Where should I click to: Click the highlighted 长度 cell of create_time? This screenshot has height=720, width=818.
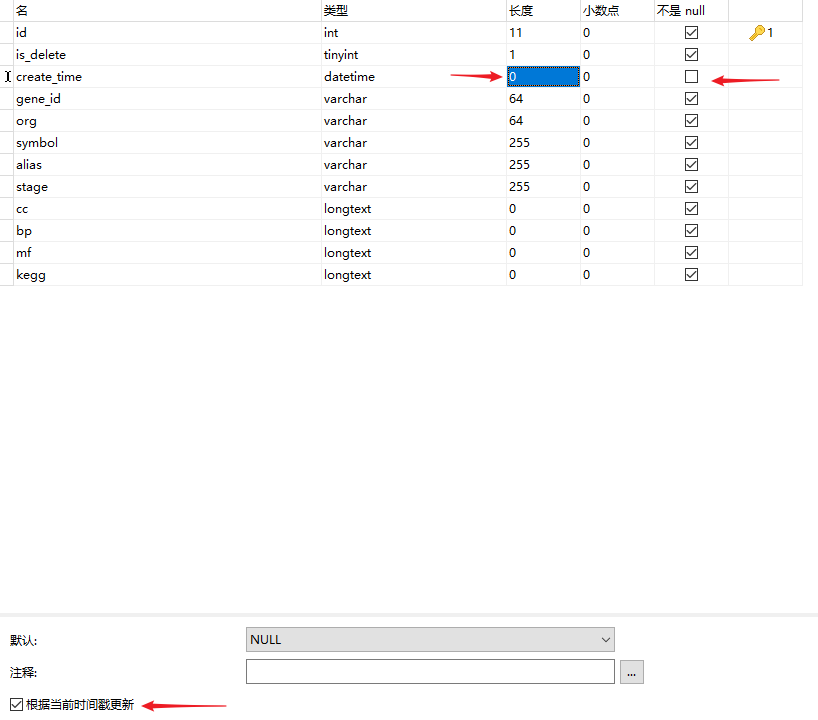click(x=540, y=76)
